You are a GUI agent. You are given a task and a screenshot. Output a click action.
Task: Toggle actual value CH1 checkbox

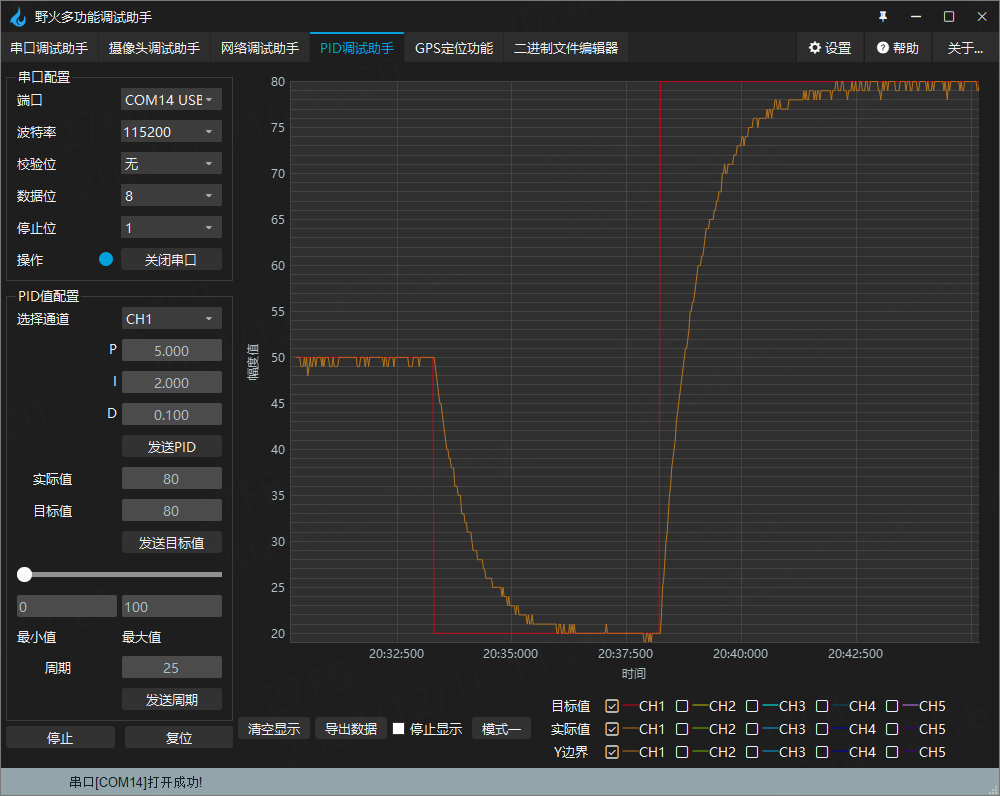[612, 729]
